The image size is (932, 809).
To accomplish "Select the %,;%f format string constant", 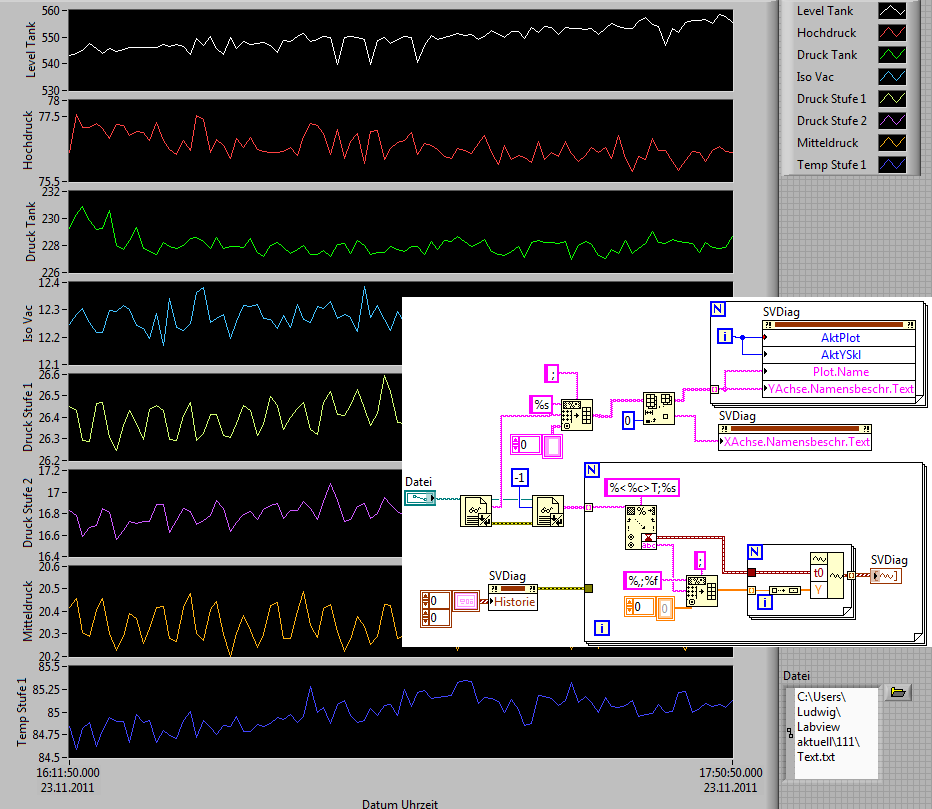I will pos(643,580).
